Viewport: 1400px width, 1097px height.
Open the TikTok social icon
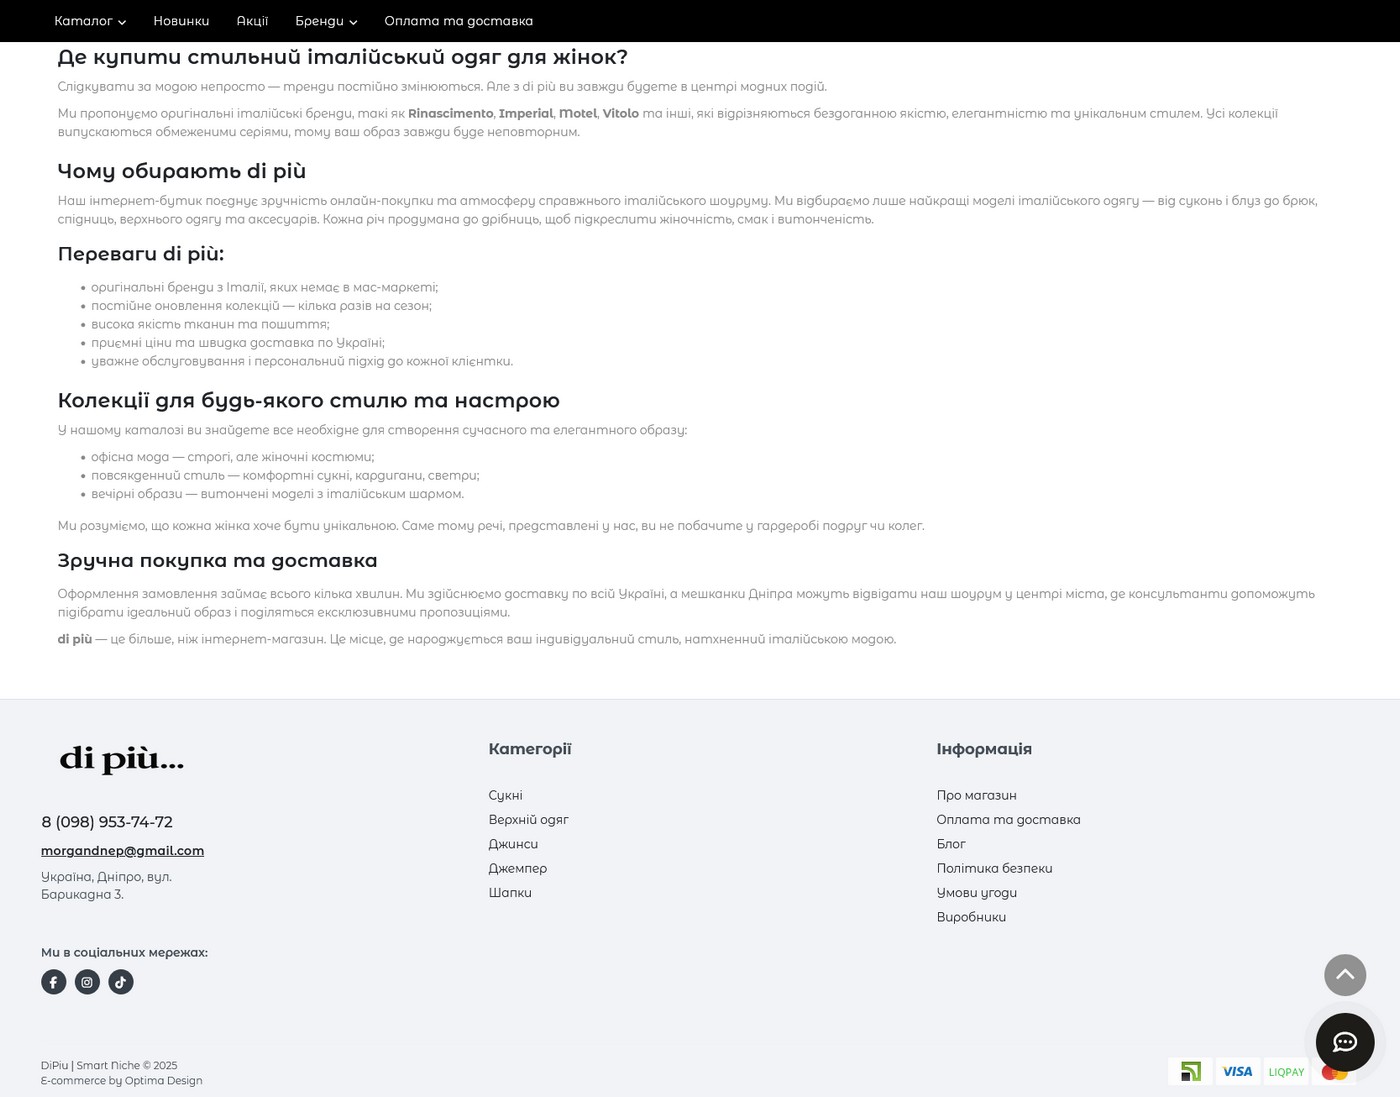click(x=121, y=982)
